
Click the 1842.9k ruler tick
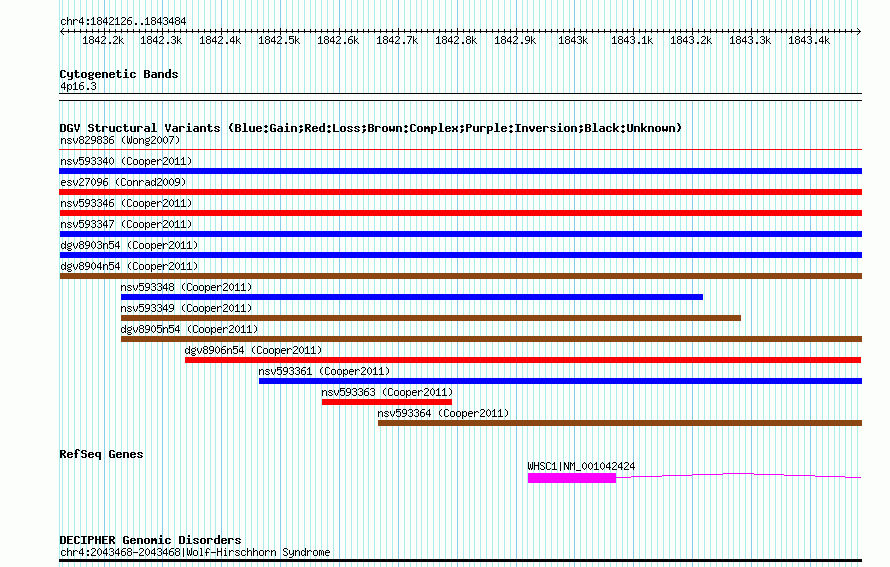pos(515,40)
